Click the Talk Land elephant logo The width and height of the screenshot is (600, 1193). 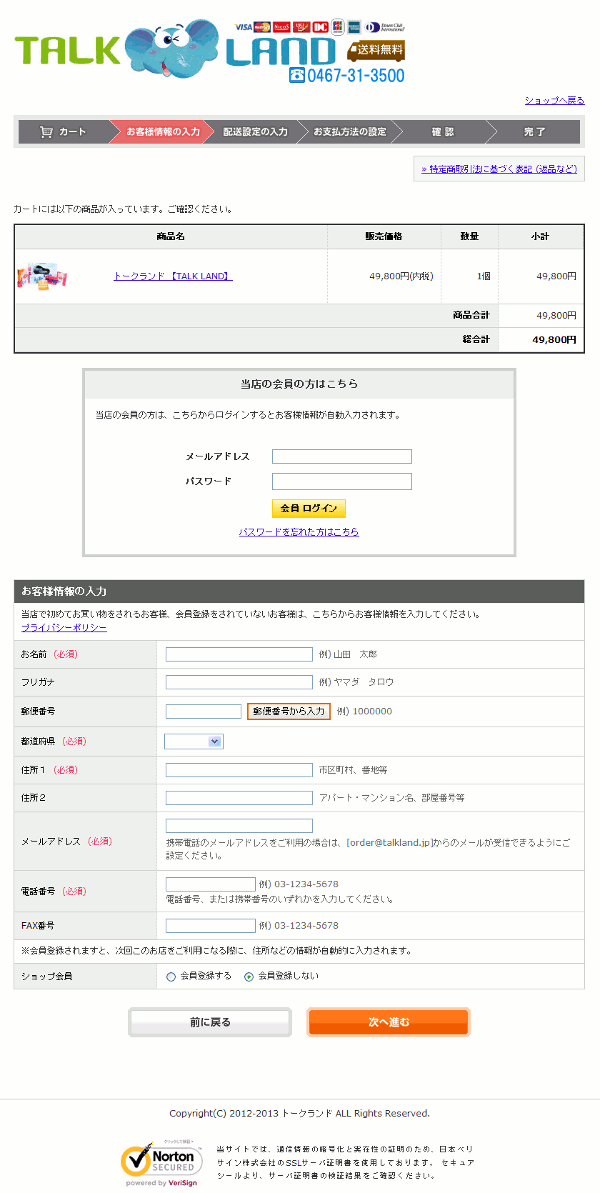coord(172,47)
